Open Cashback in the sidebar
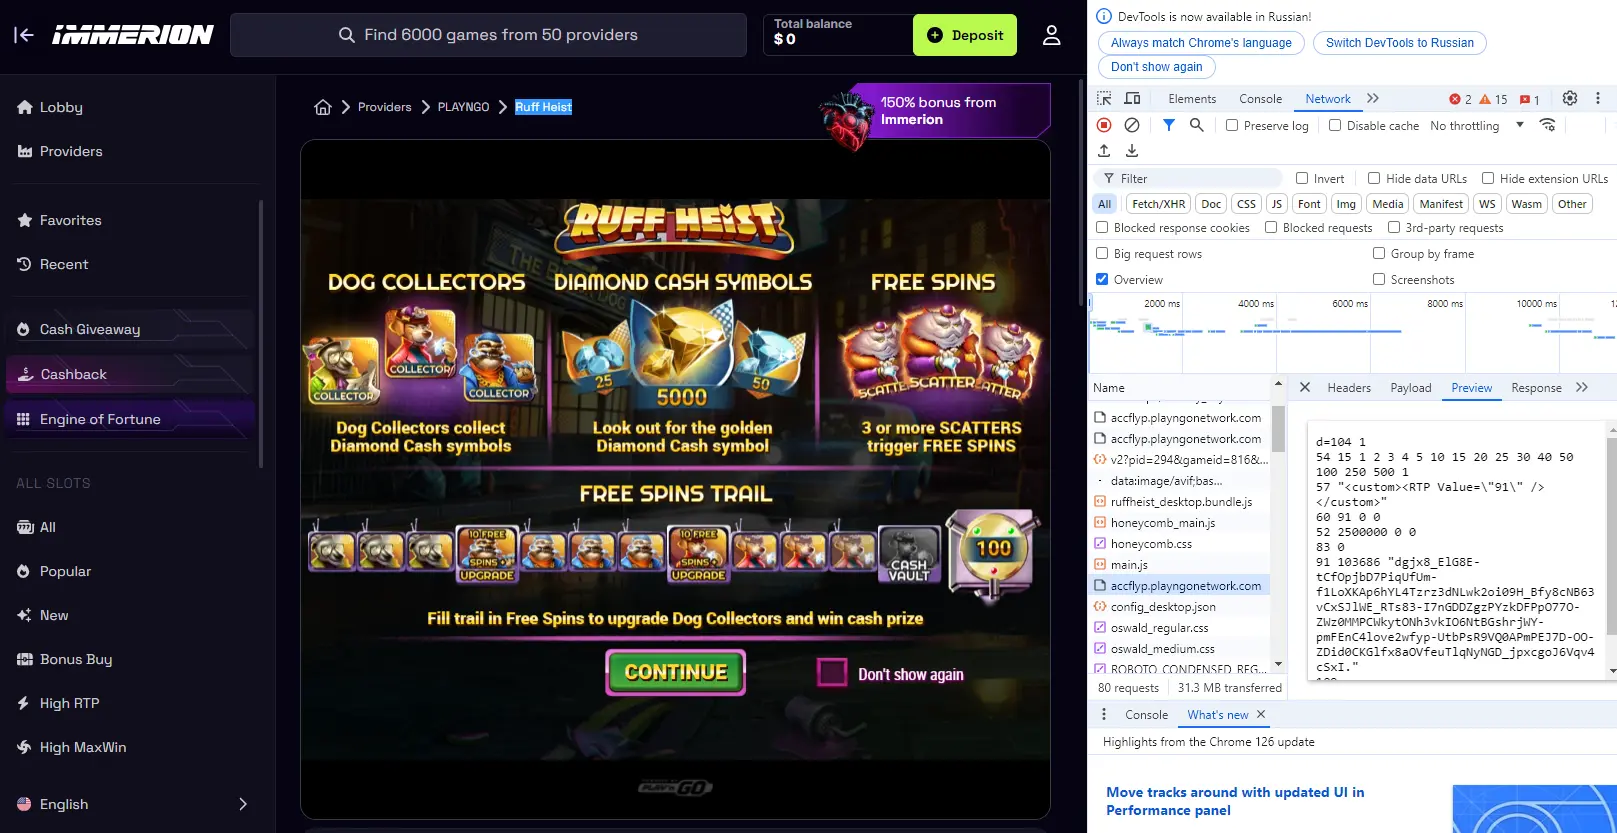This screenshot has width=1617, height=833. (130, 374)
